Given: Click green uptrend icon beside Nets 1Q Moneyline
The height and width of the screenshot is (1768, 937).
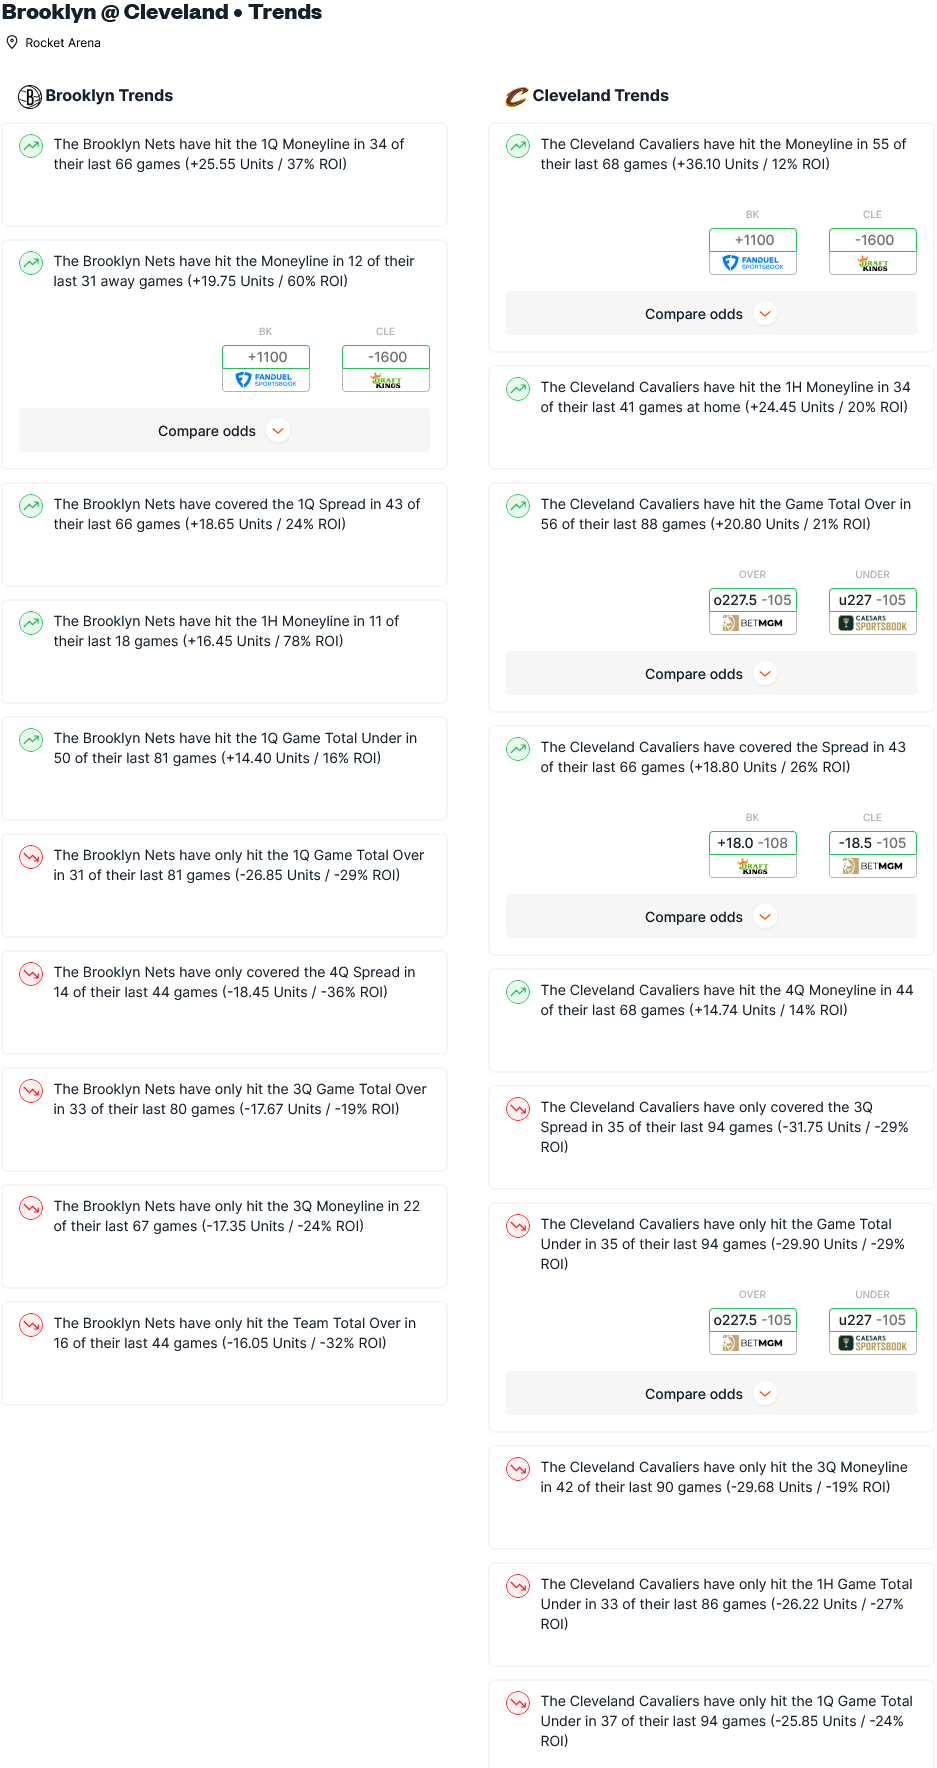Looking at the screenshot, I should pos(32,146).
